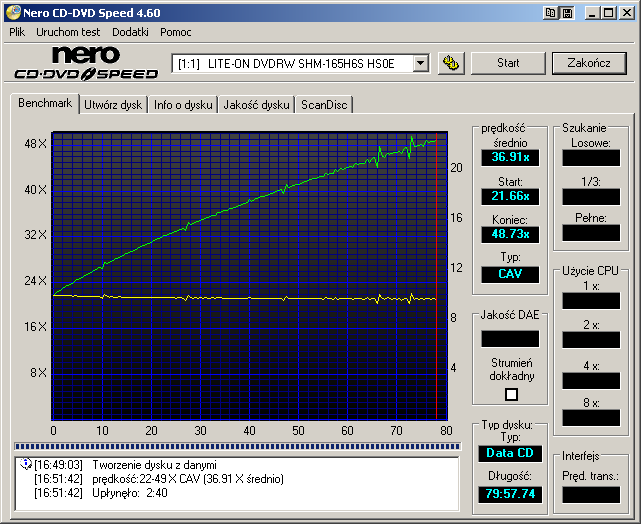Click the copy-to-clipboard icon in the title bar
This screenshot has height=524, width=641.
click(x=551, y=13)
